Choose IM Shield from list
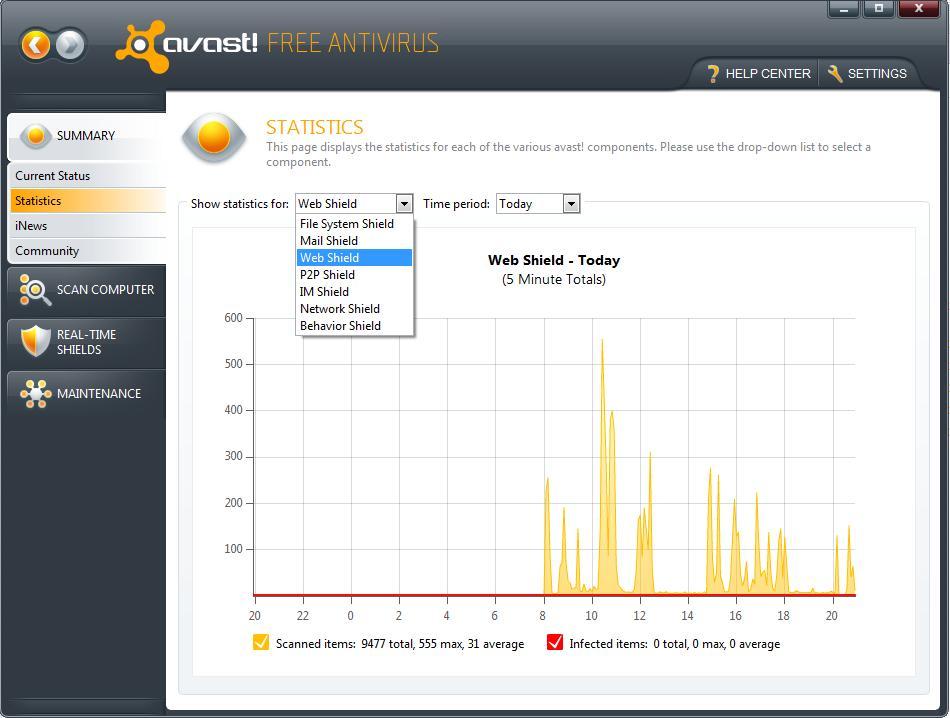Viewport: 950px width, 718px height. click(x=354, y=291)
